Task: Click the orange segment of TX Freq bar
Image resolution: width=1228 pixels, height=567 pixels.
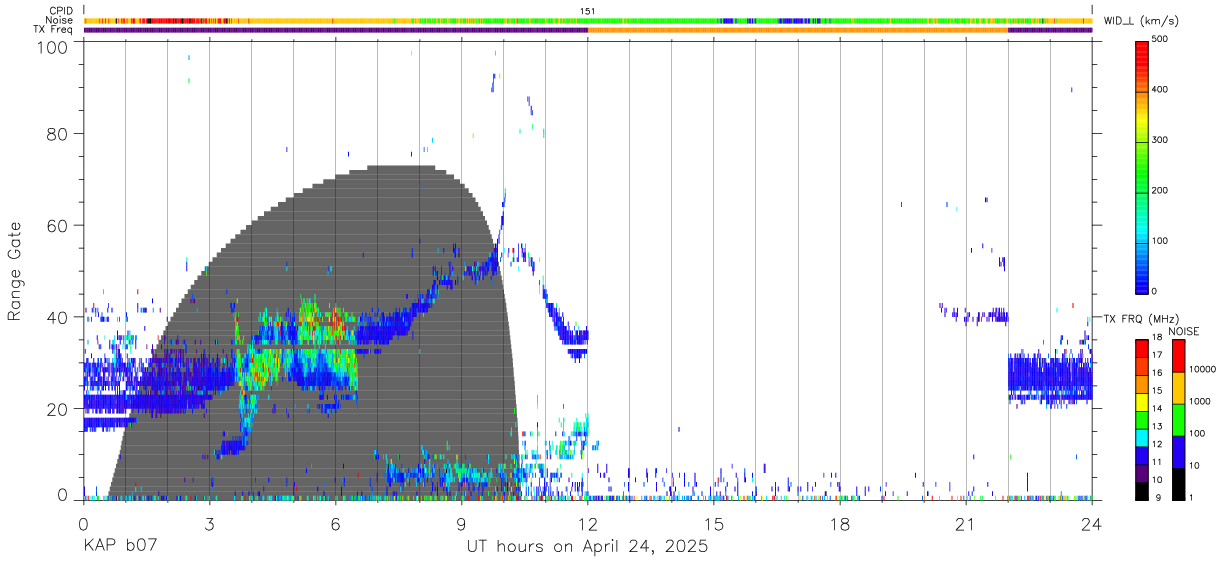Action: [x=798, y=30]
